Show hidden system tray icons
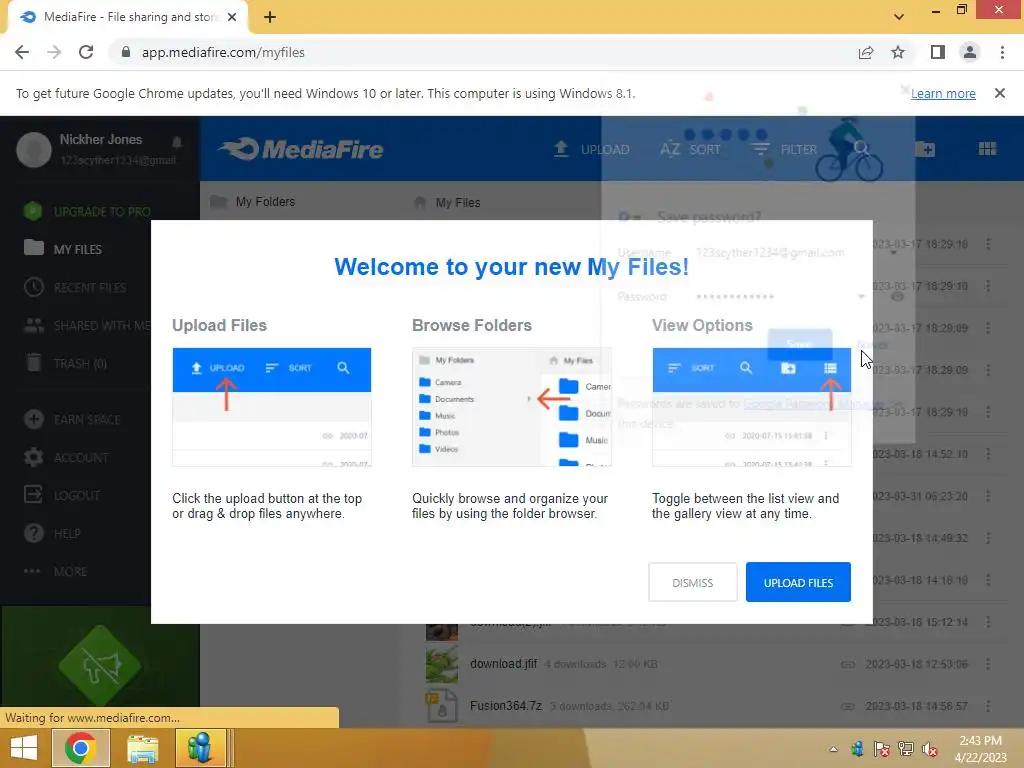 833,749
